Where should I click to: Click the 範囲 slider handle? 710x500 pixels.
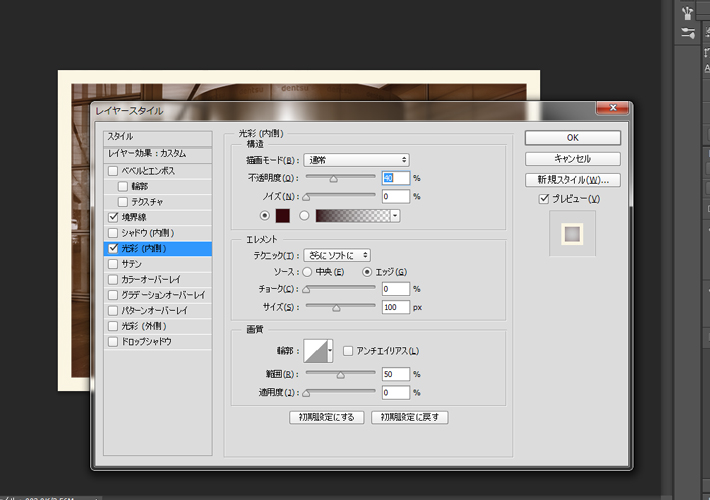[x=341, y=375]
